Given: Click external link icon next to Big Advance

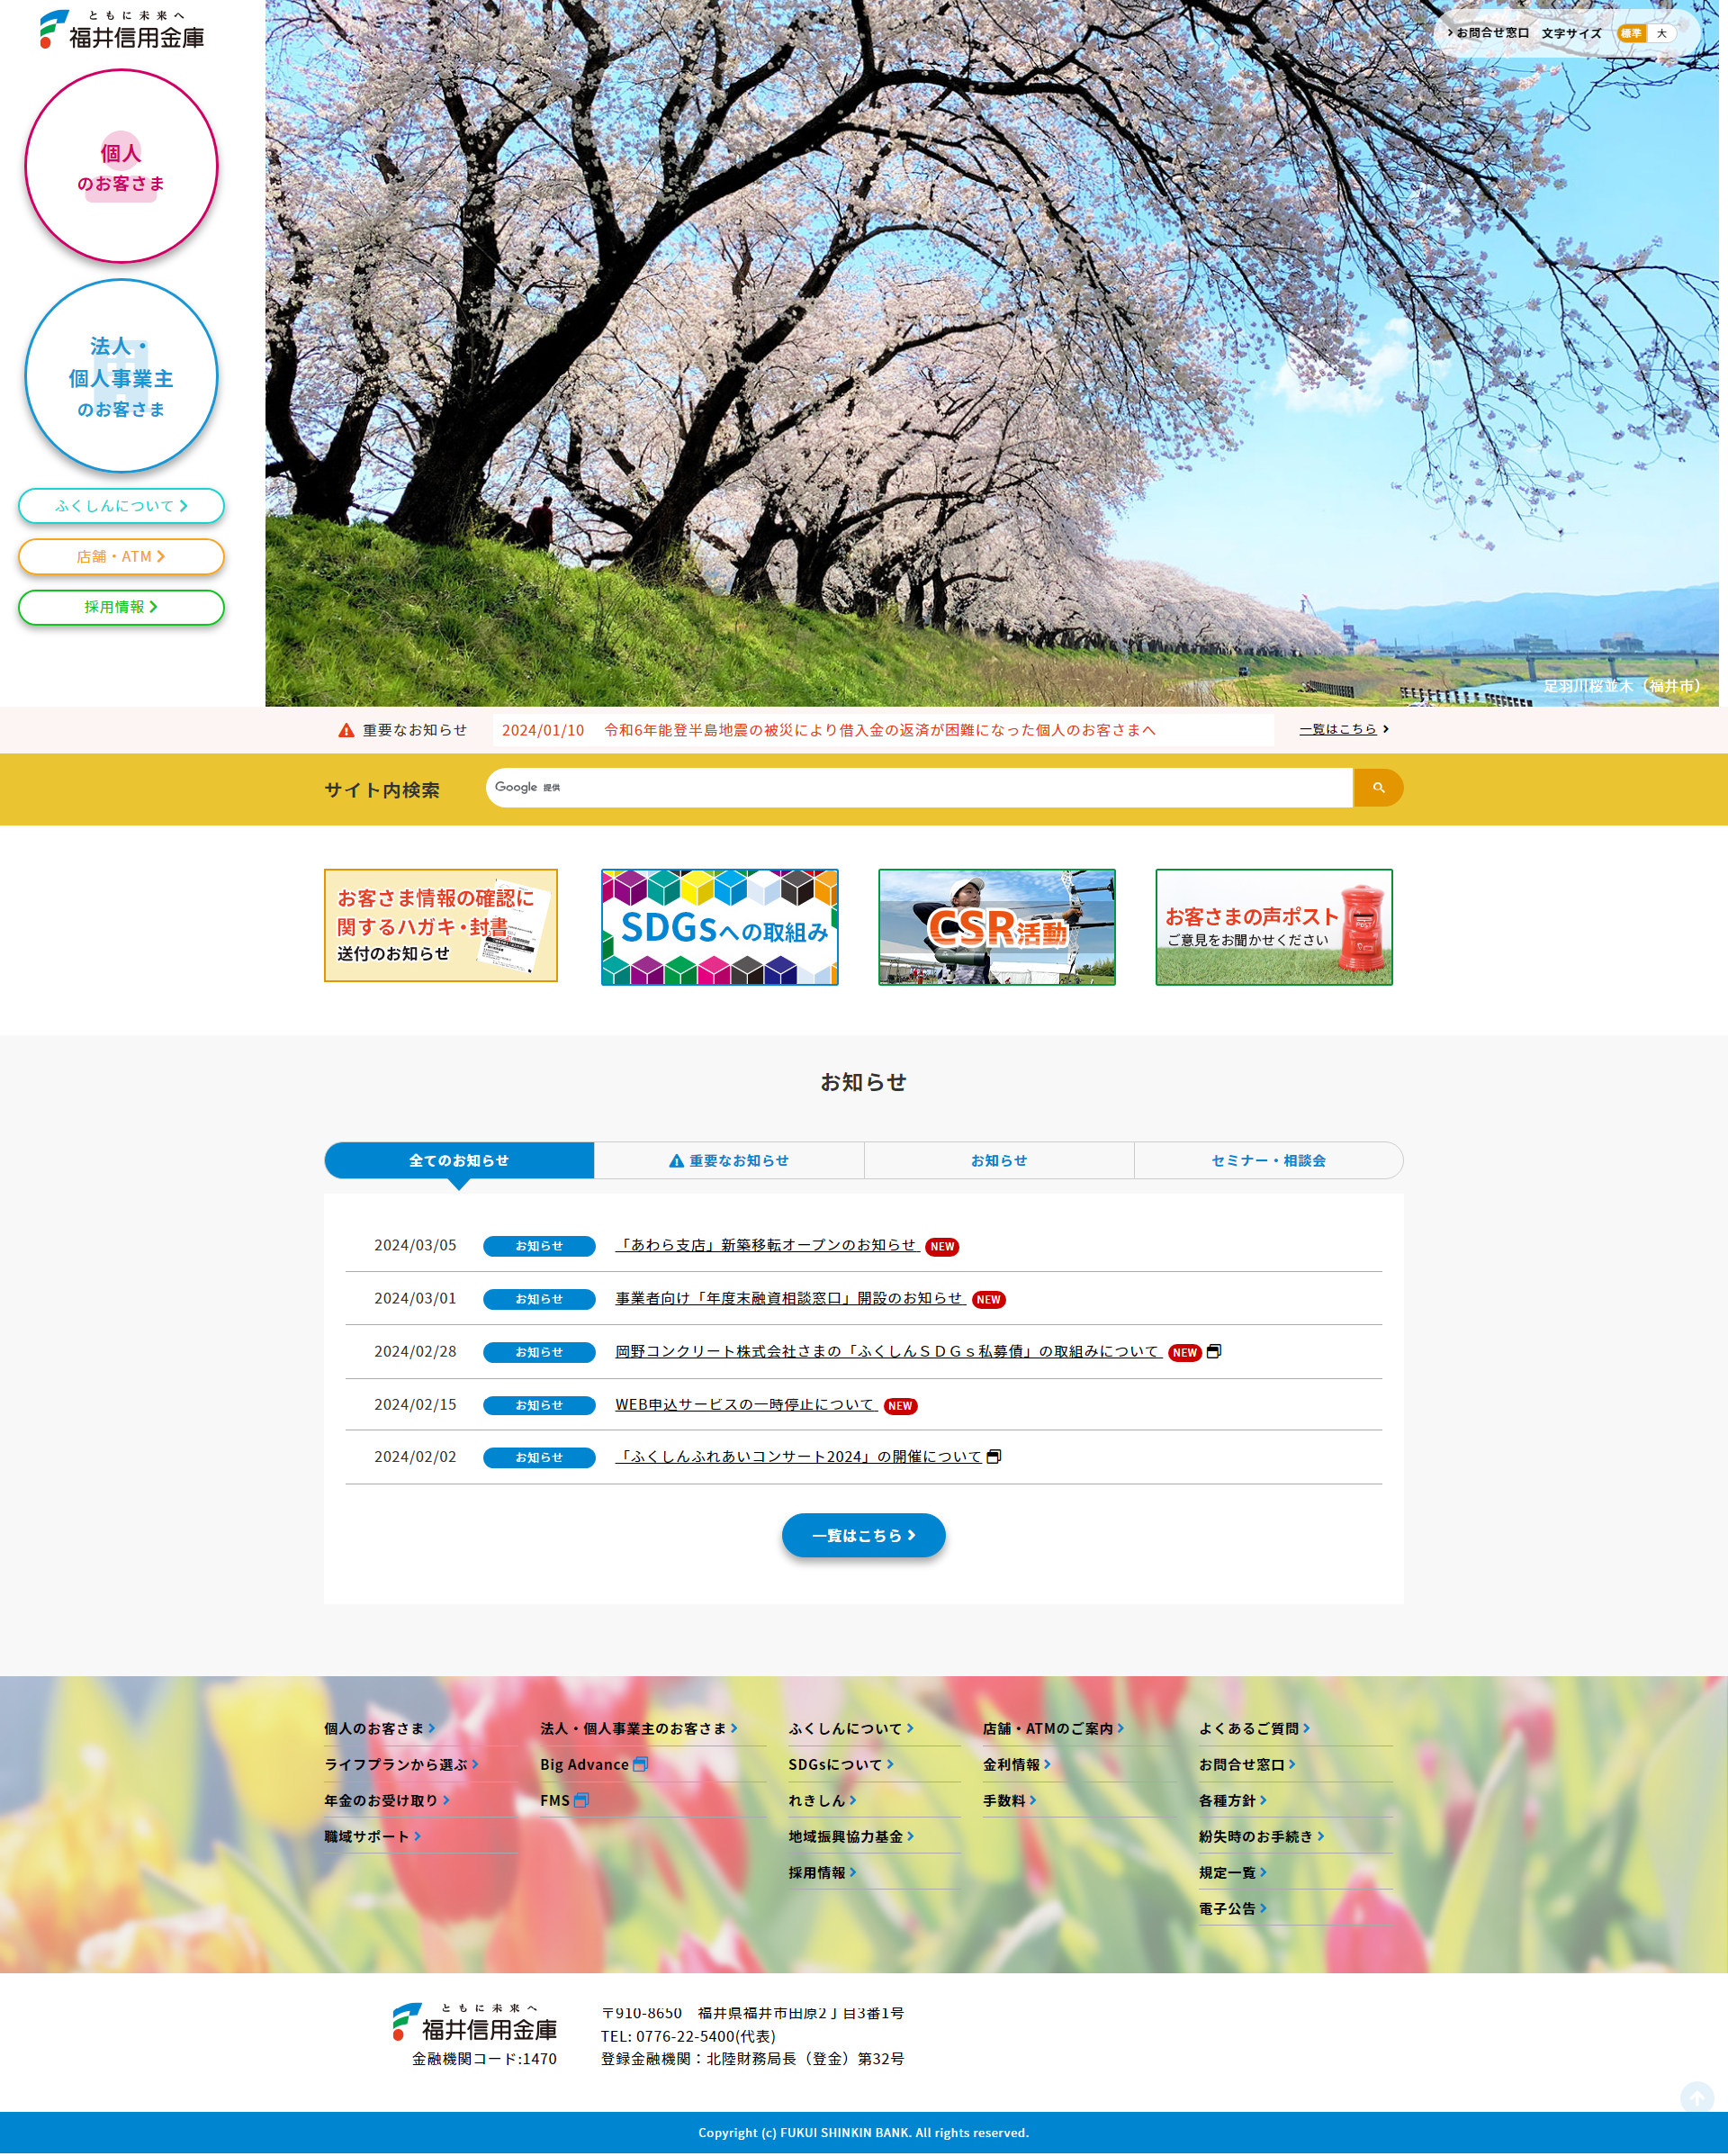Looking at the screenshot, I should coord(640,1764).
